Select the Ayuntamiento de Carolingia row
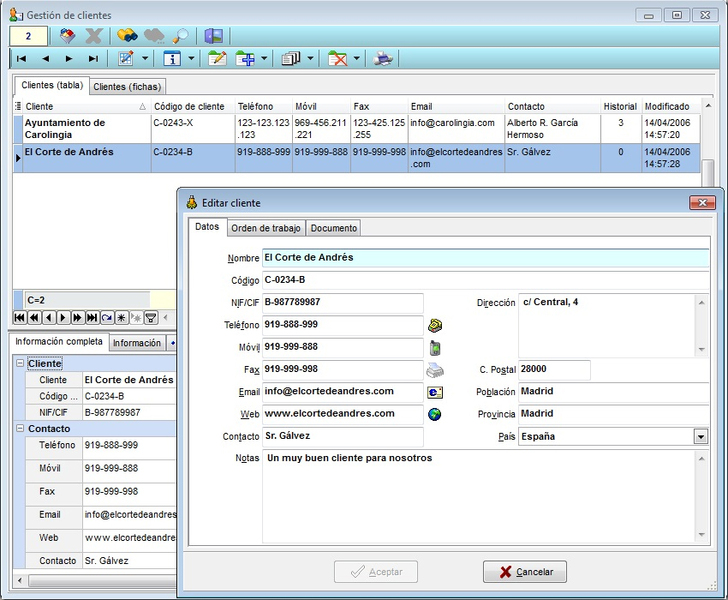This screenshot has width=728, height=600. pyautogui.click(x=357, y=129)
